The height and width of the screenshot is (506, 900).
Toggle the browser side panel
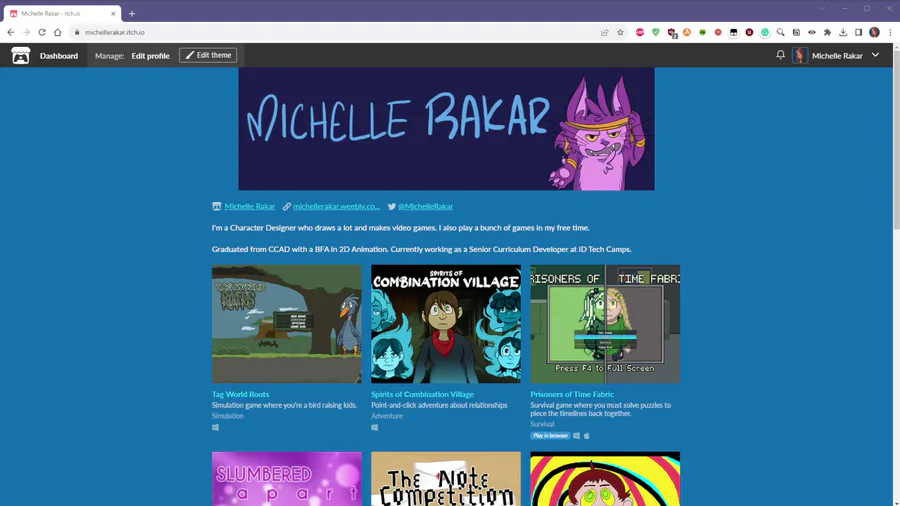(x=859, y=32)
